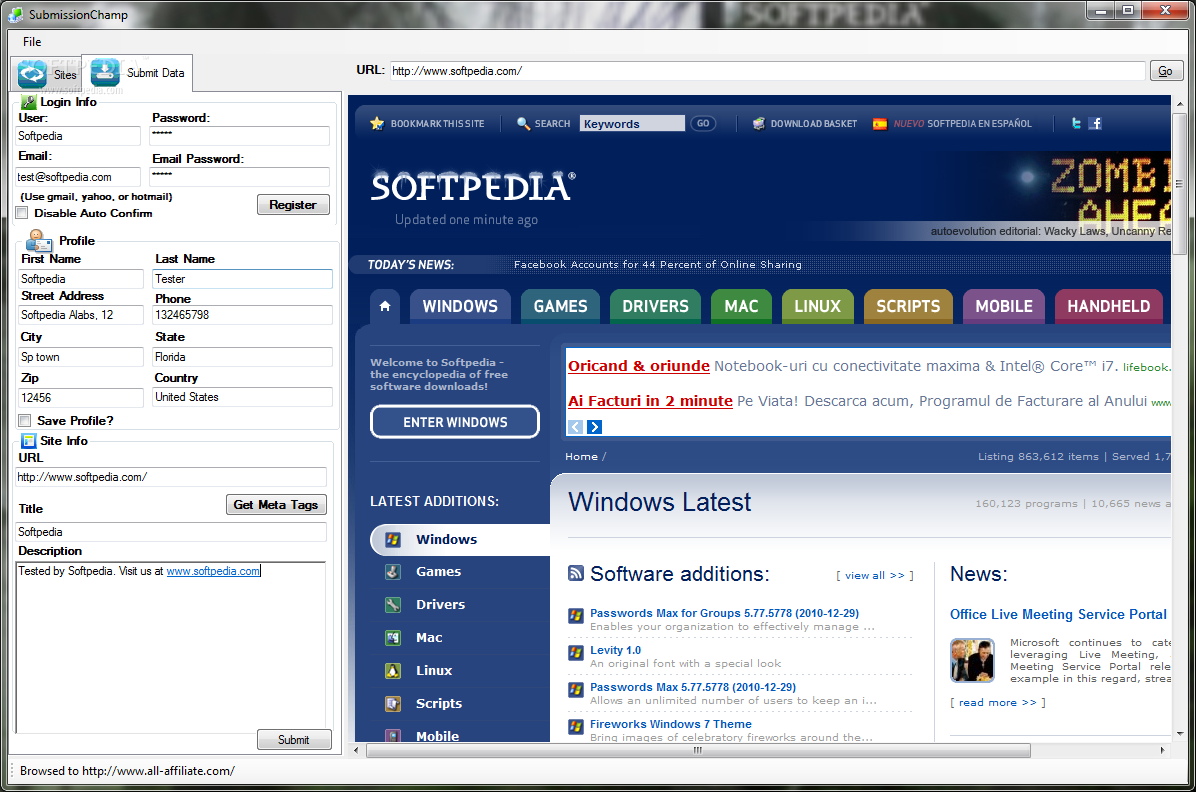The width and height of the screenshot is (1196, 792).
Task: Click the Site Info URL field
Action: click(x=171, y=477)
